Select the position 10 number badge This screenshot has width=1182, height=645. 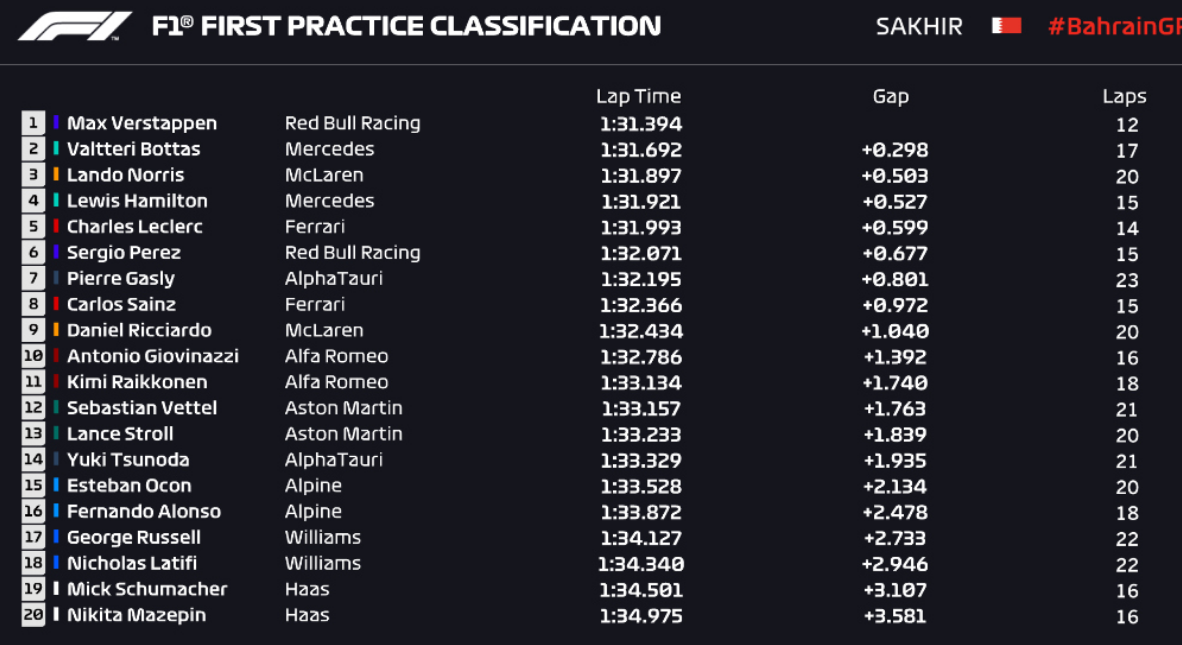pyautogui.click(x=33, y=356)
